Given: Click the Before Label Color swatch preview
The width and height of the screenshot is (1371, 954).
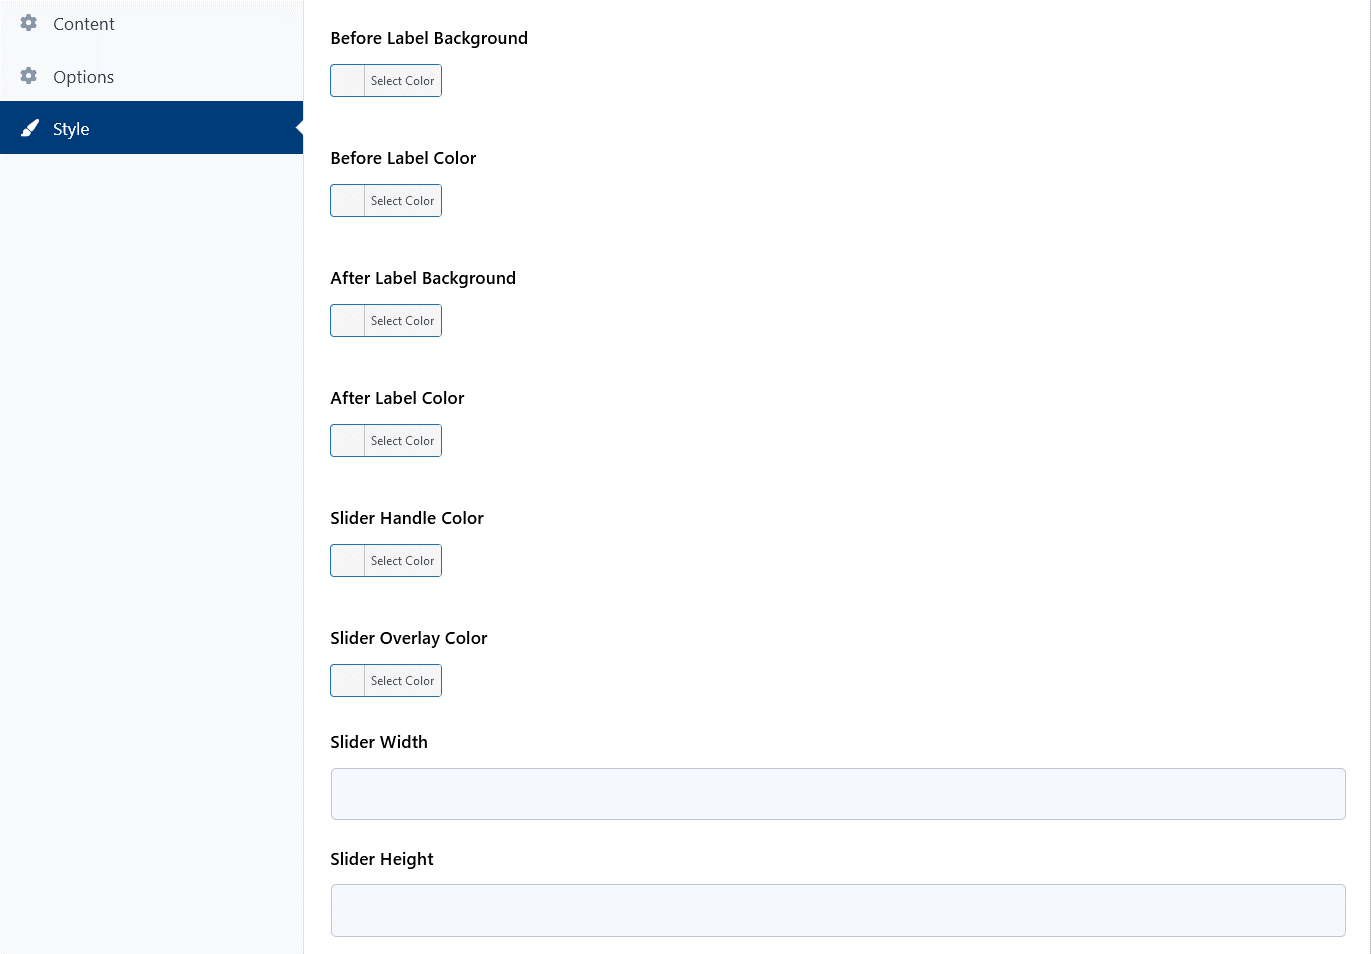Looking at the screenshot, I should [347, 200].
